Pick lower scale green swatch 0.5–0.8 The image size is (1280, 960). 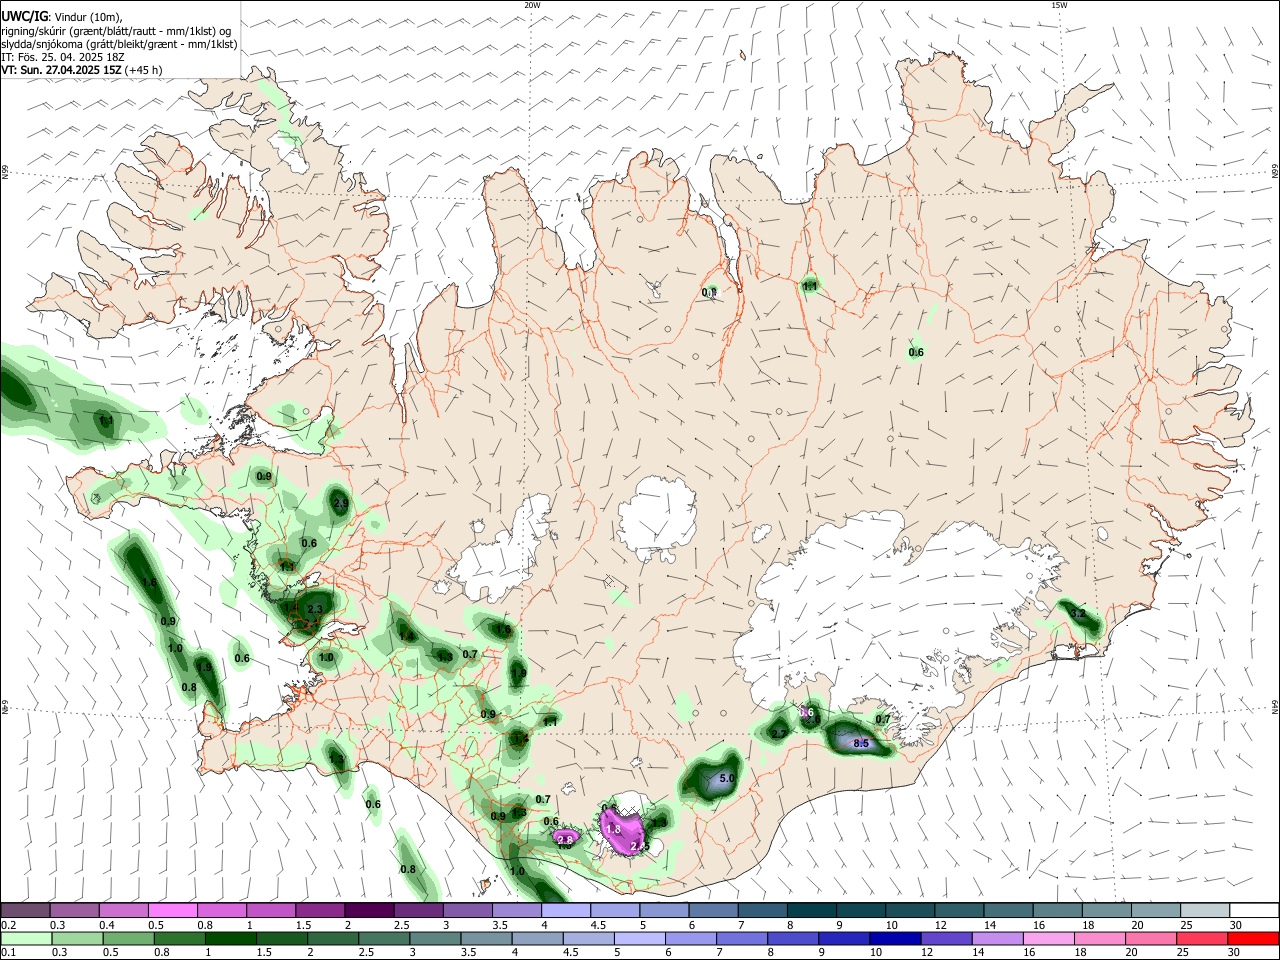click(129, 938)
